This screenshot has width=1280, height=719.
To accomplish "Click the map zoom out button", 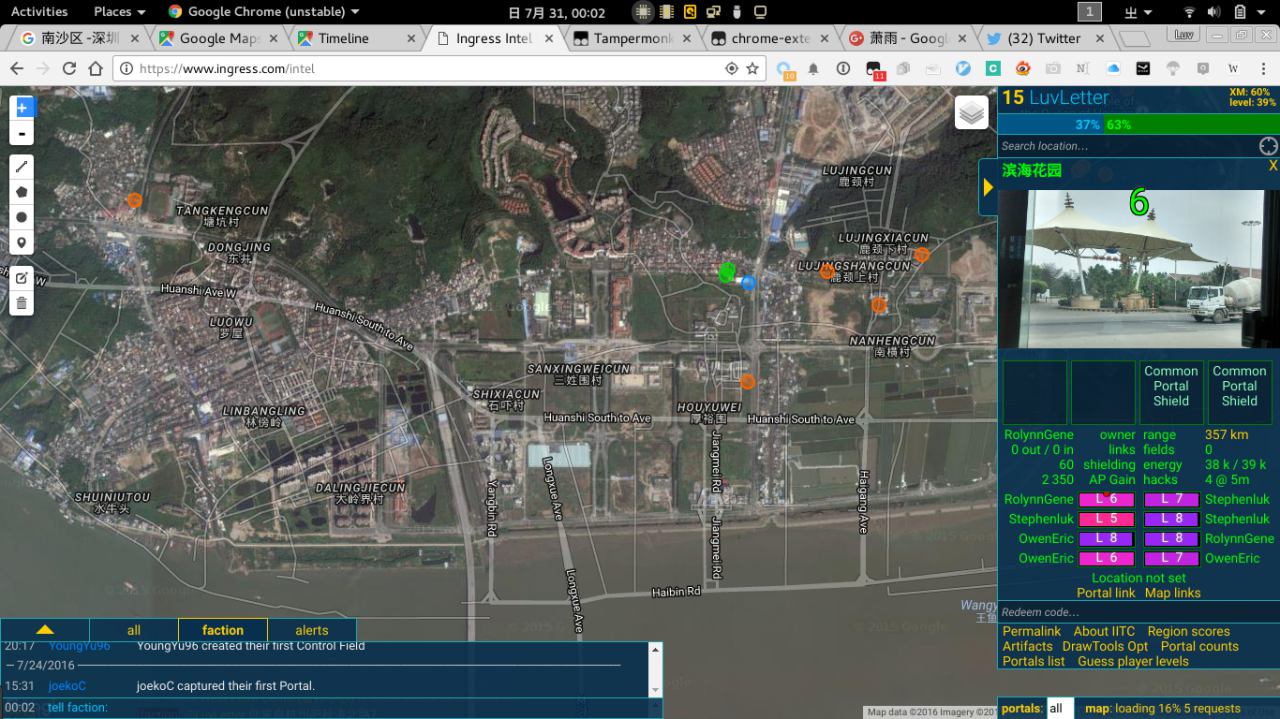I will tap(21, 134).
